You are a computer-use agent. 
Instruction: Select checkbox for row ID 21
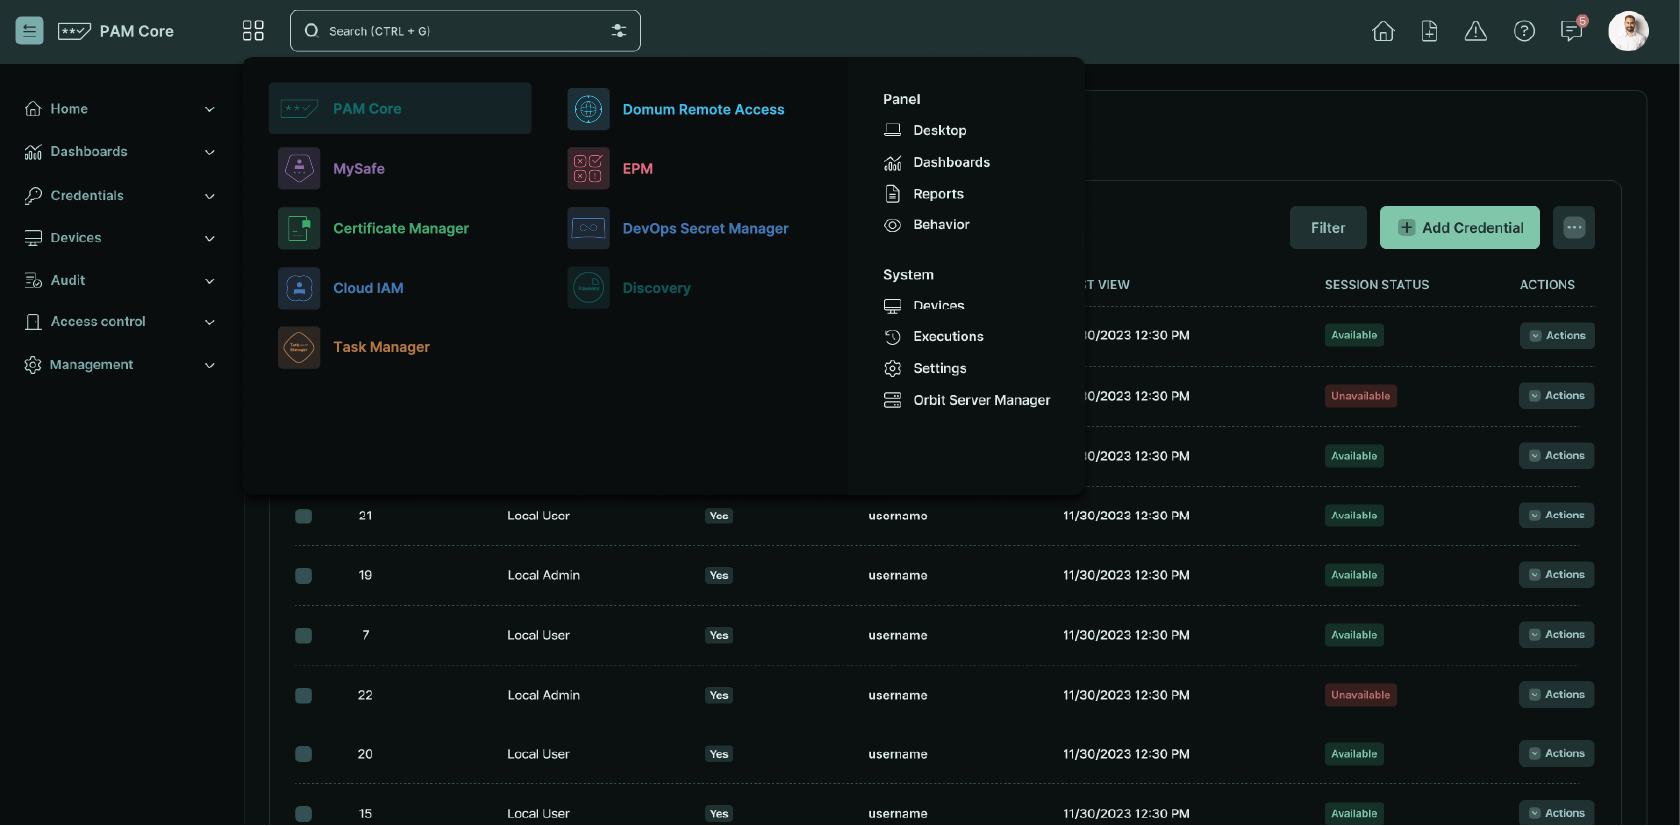click(303, 516)
